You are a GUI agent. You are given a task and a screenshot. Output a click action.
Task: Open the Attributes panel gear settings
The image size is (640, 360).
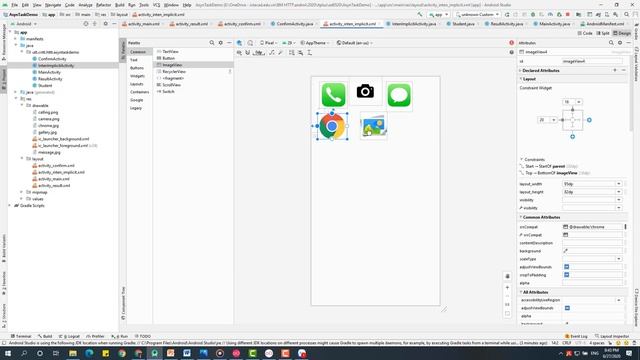coord(620,42)
